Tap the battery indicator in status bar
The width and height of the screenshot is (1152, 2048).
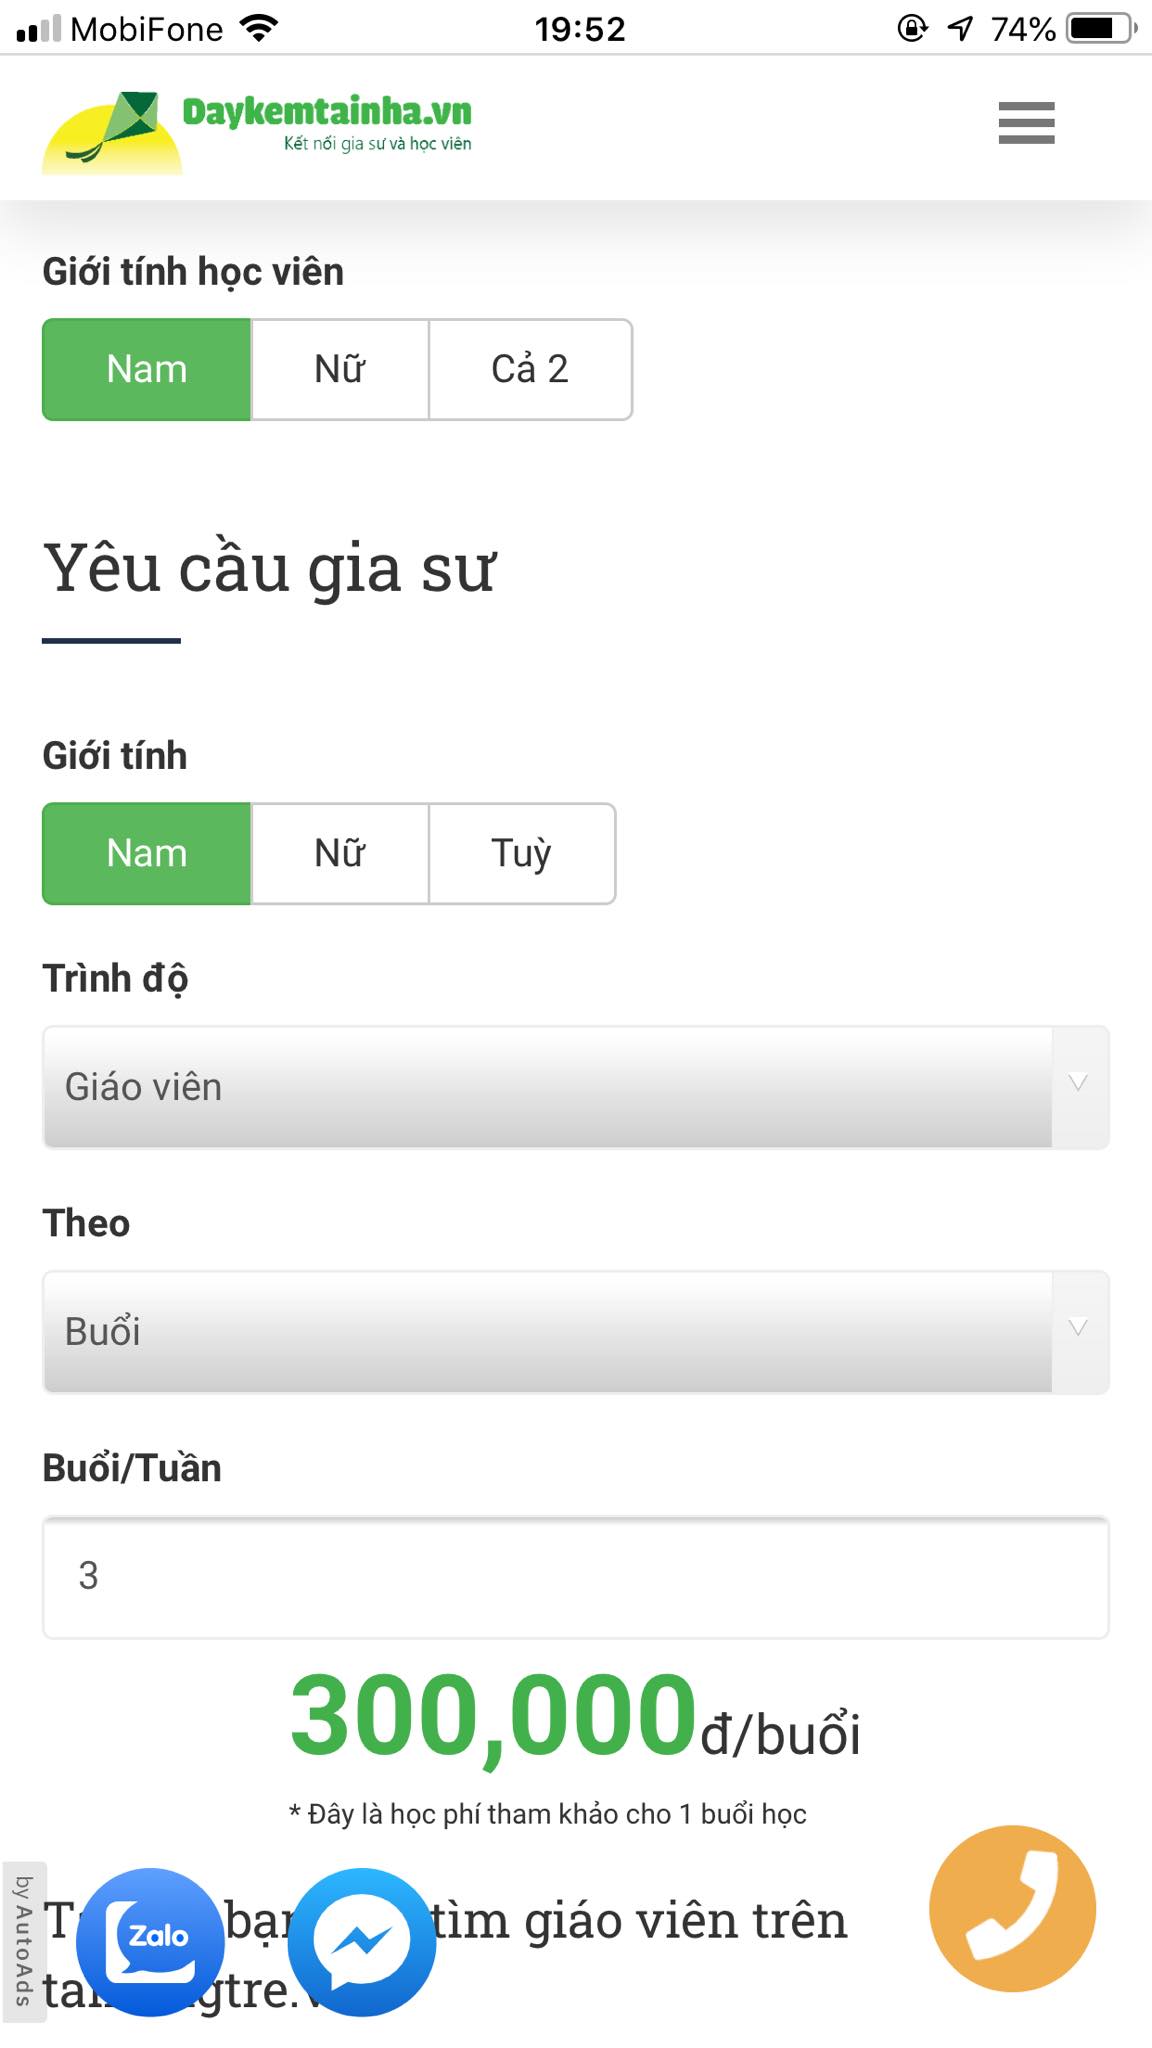[x=1102, y=28]
